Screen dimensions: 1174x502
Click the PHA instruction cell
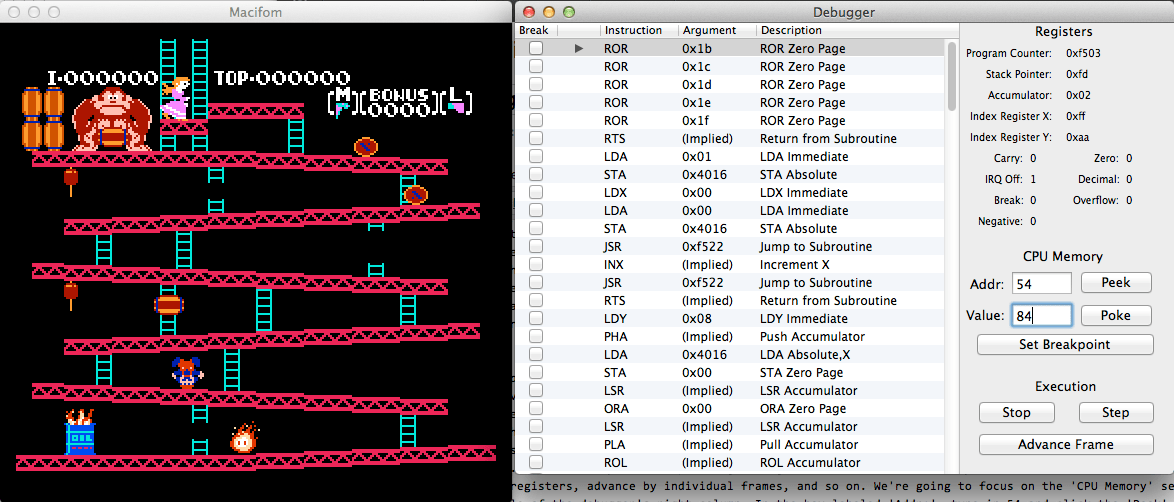[615, 336]
